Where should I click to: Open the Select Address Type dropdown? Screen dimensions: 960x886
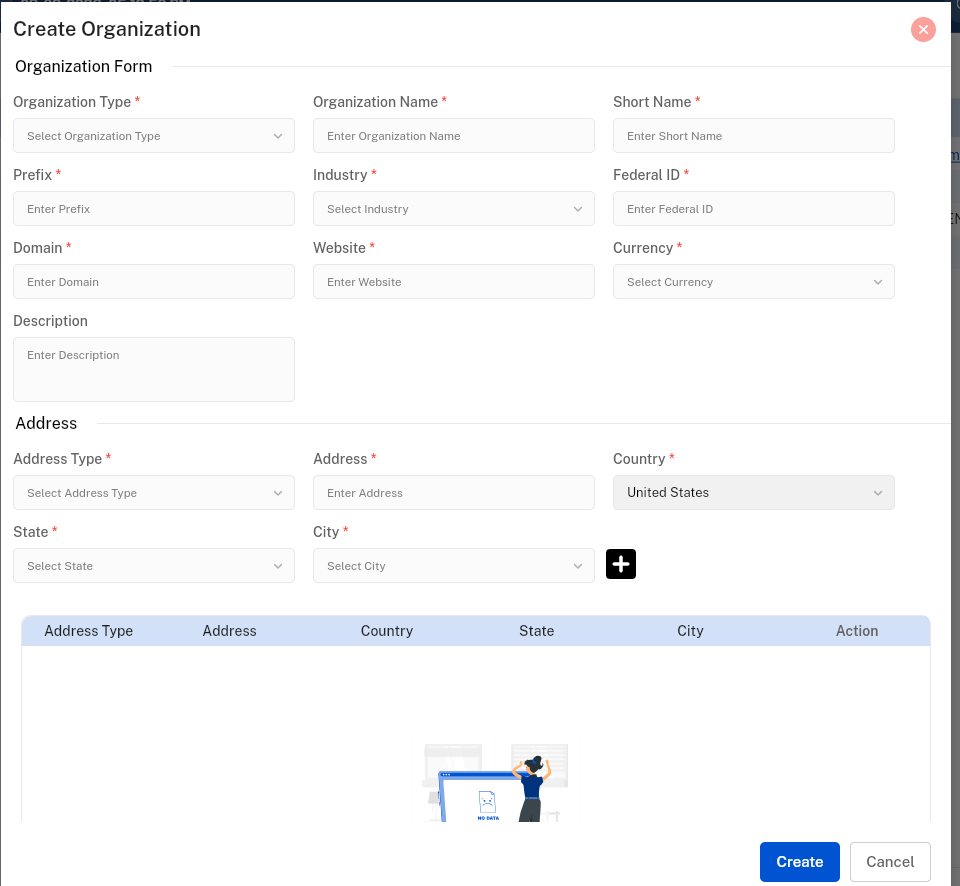[154, 493]
